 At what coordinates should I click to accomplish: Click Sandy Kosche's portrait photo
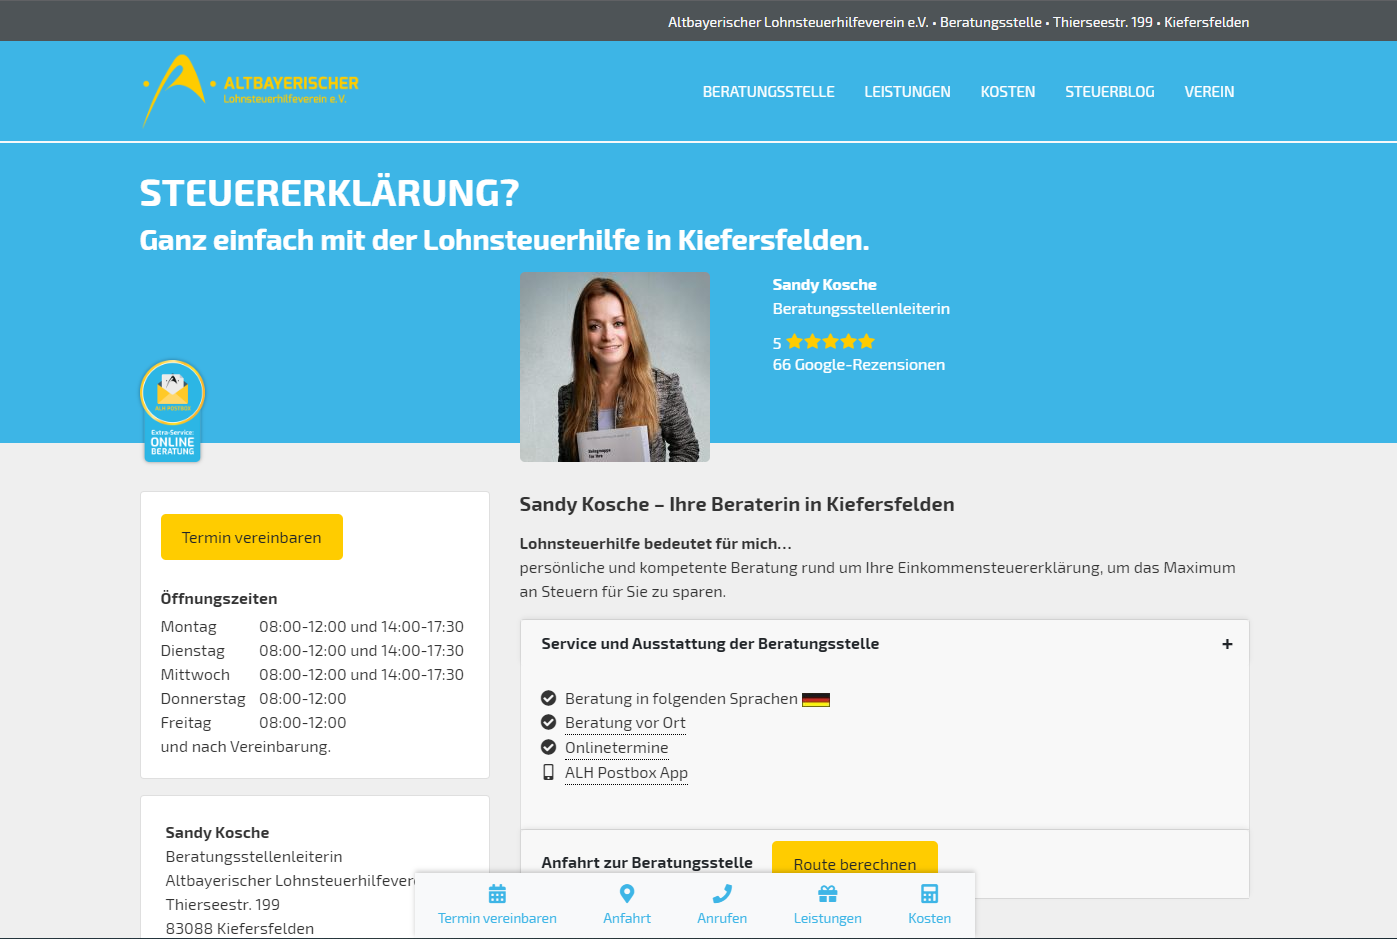pos(615,367)
